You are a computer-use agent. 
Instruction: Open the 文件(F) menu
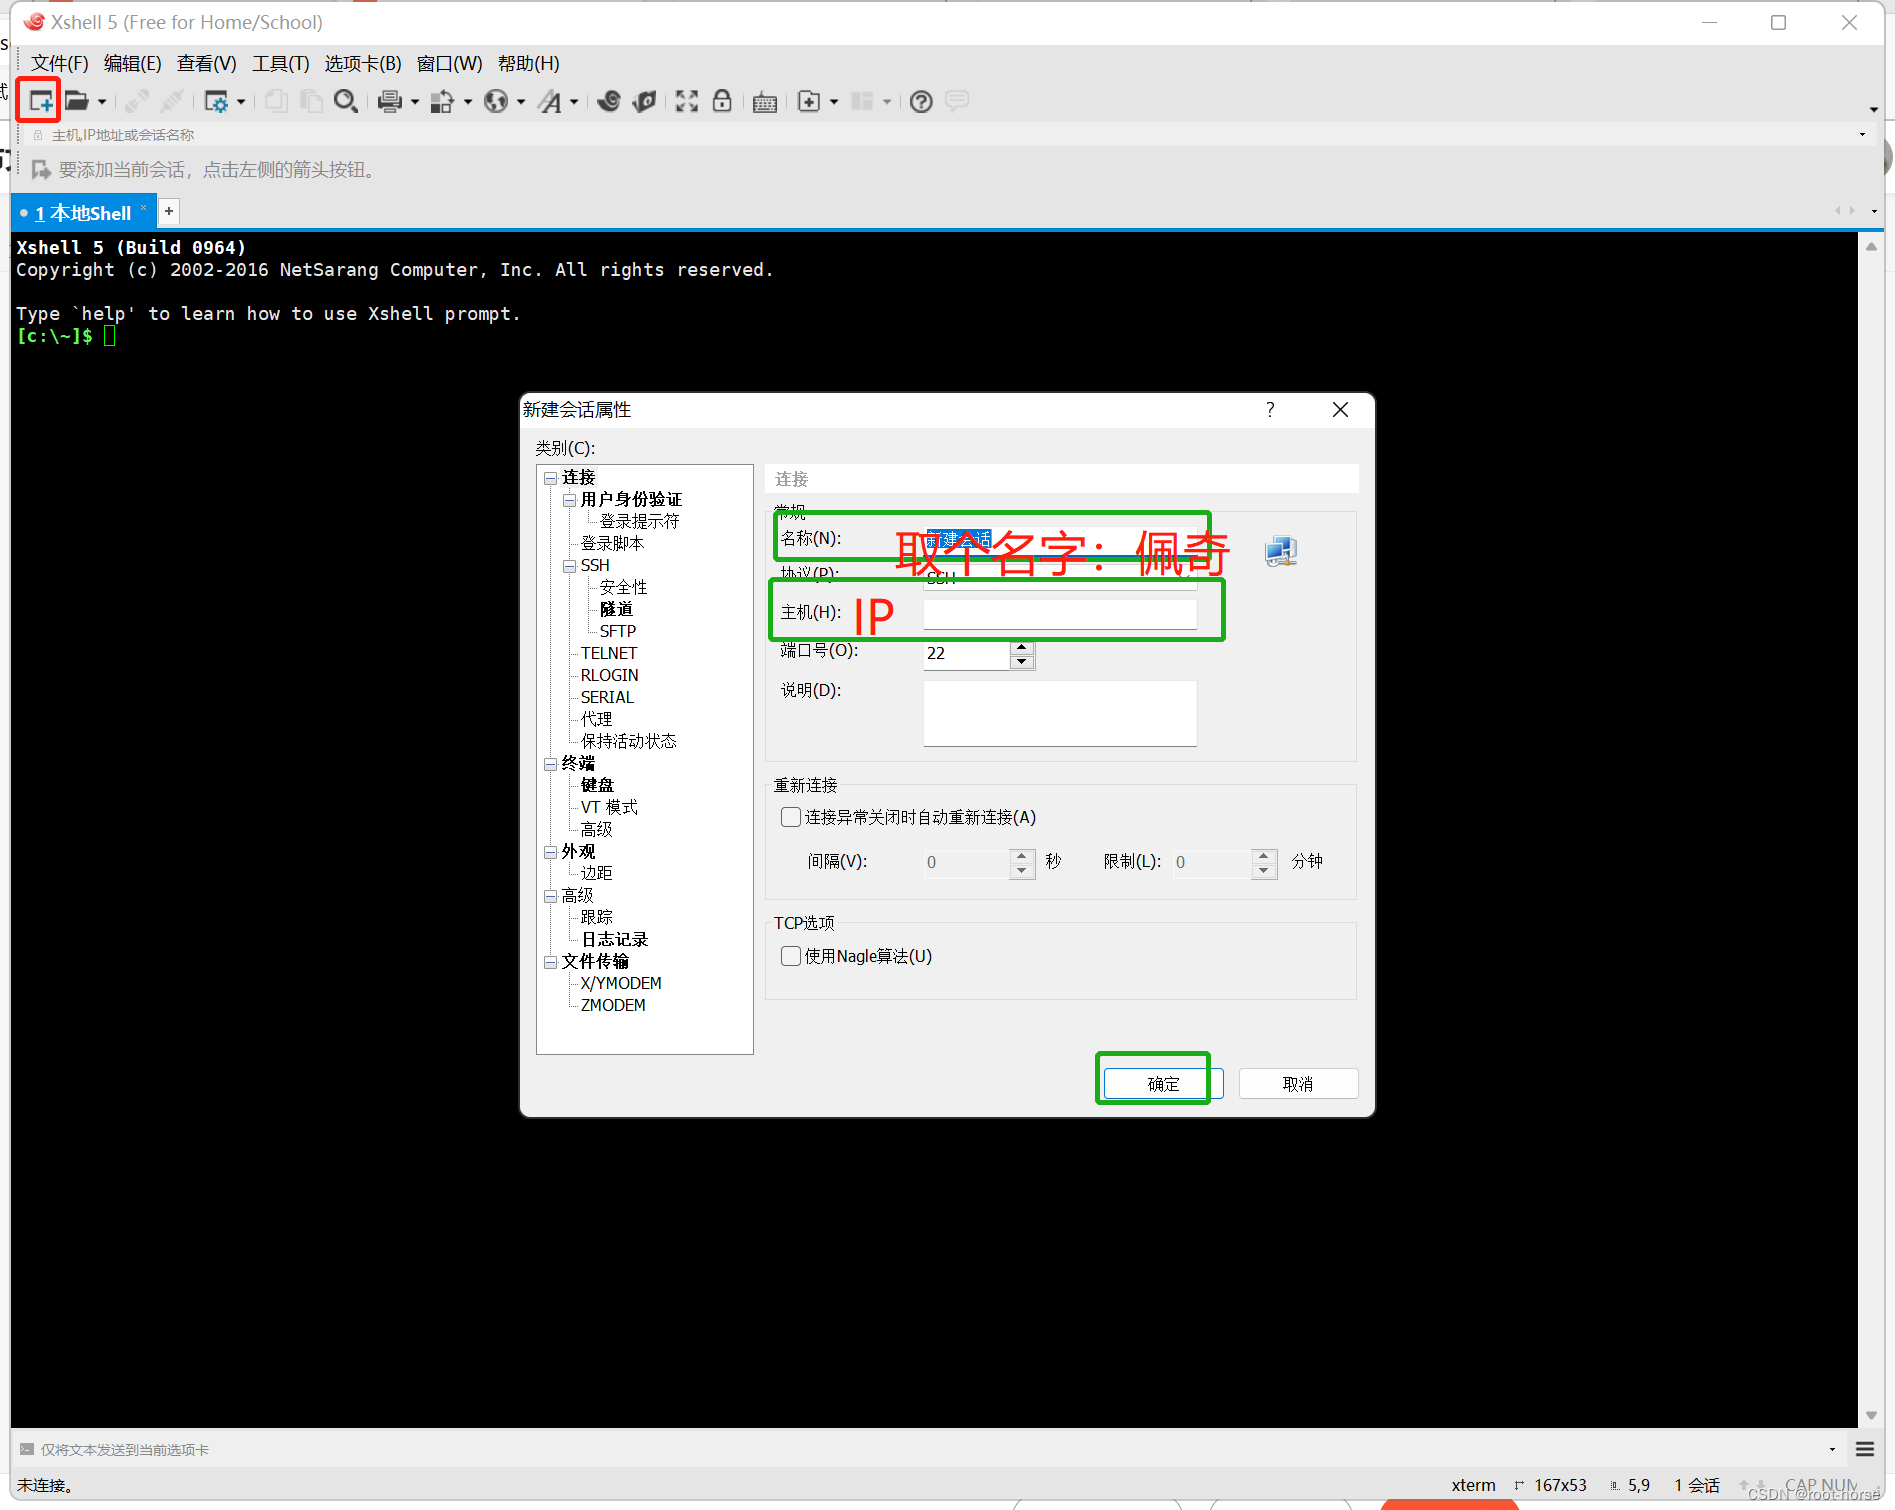59,63
